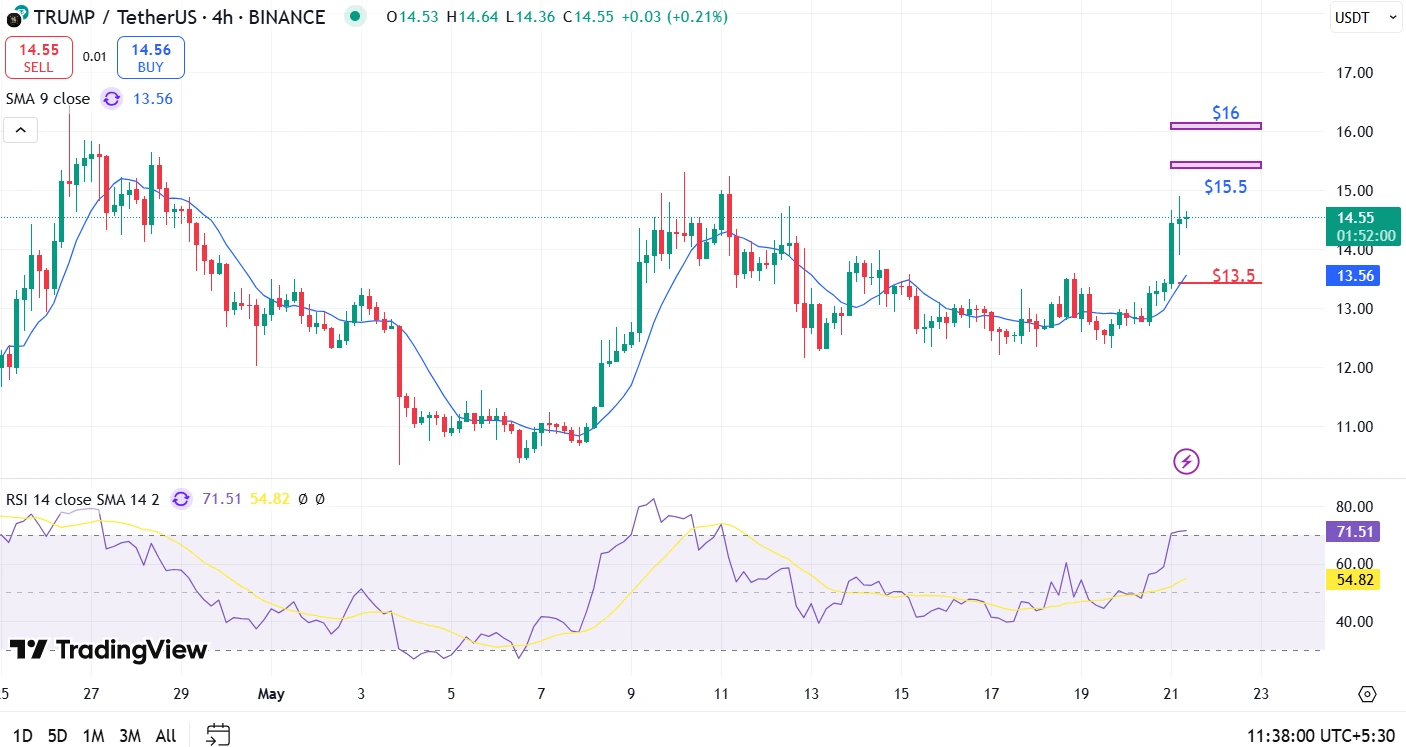Collapse the indicator legend chevron
Image resolution: width=1406 pixels, height=747 pixels.
[20, 130]
